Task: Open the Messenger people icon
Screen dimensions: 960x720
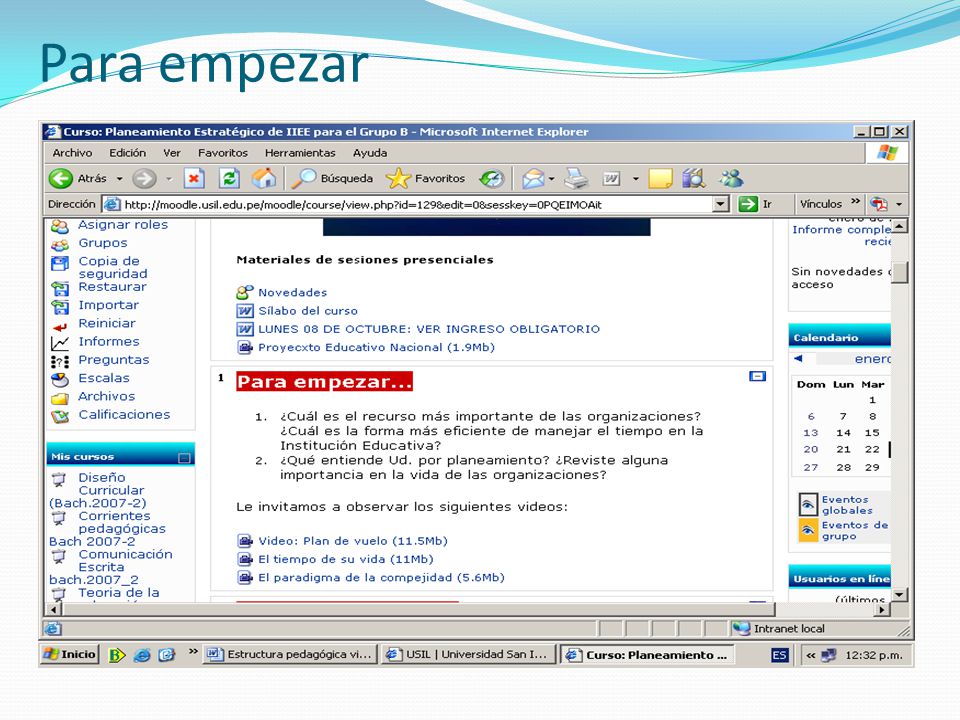Action: [731, 179]
